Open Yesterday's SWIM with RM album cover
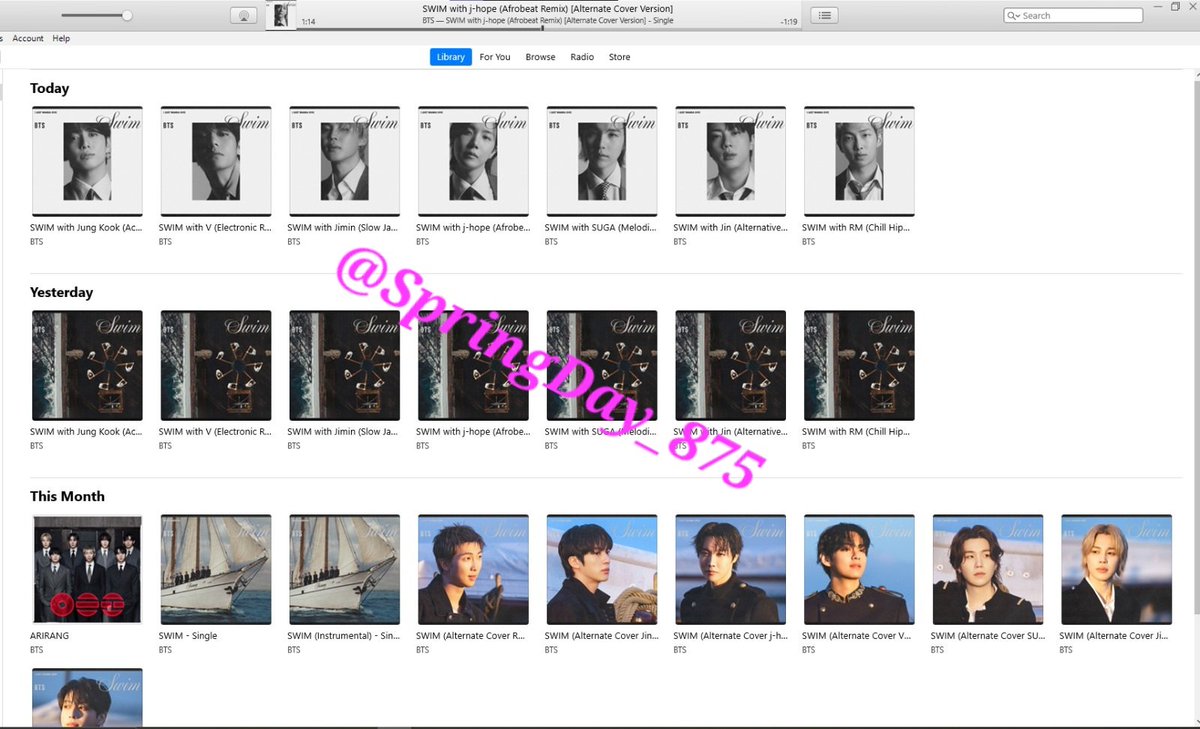1200x729 pixels. (x=859, y=365)
